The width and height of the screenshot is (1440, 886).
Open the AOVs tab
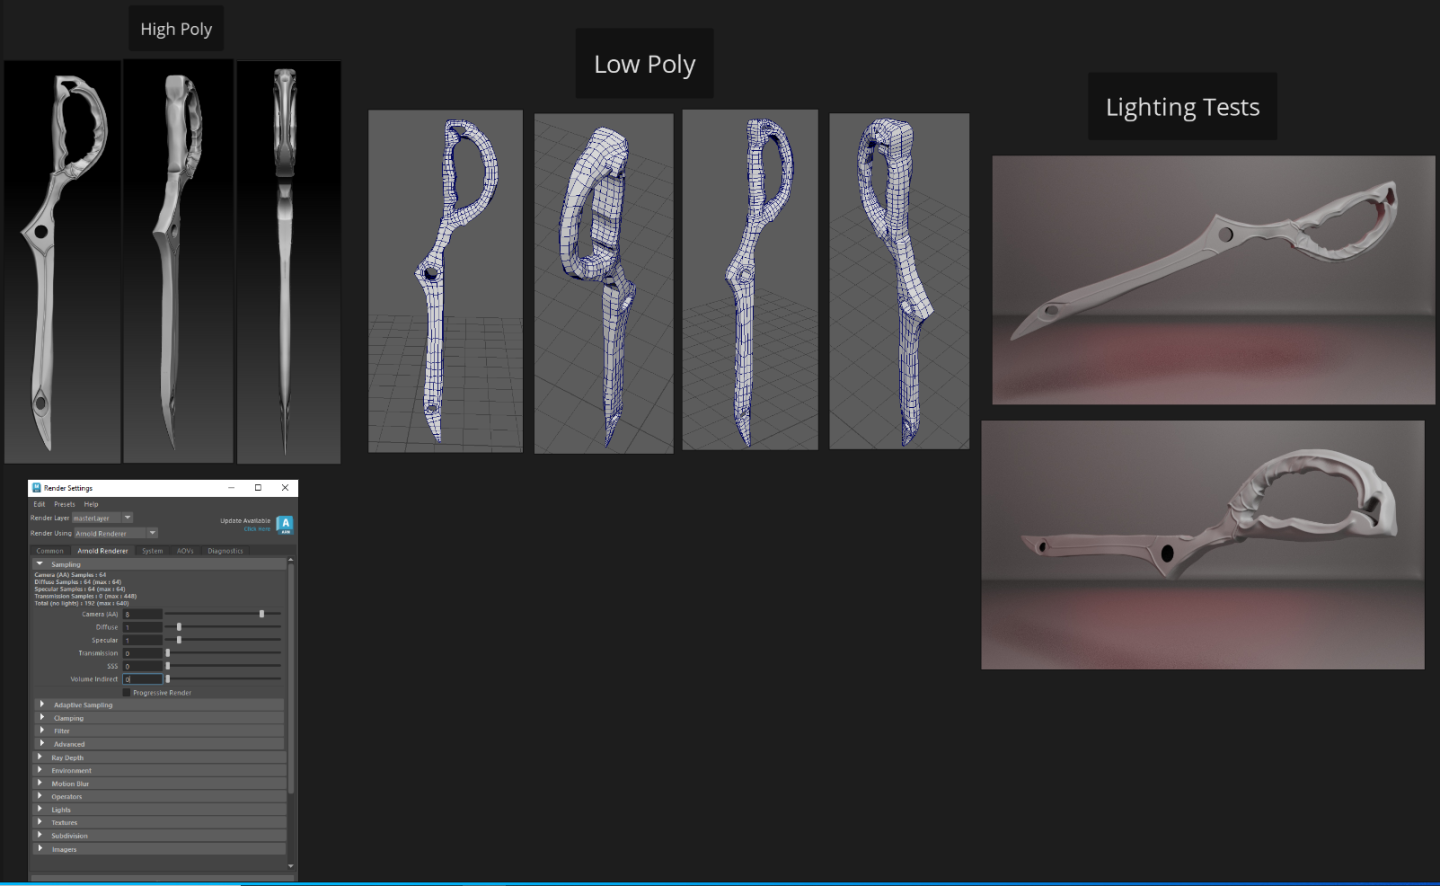185,551
